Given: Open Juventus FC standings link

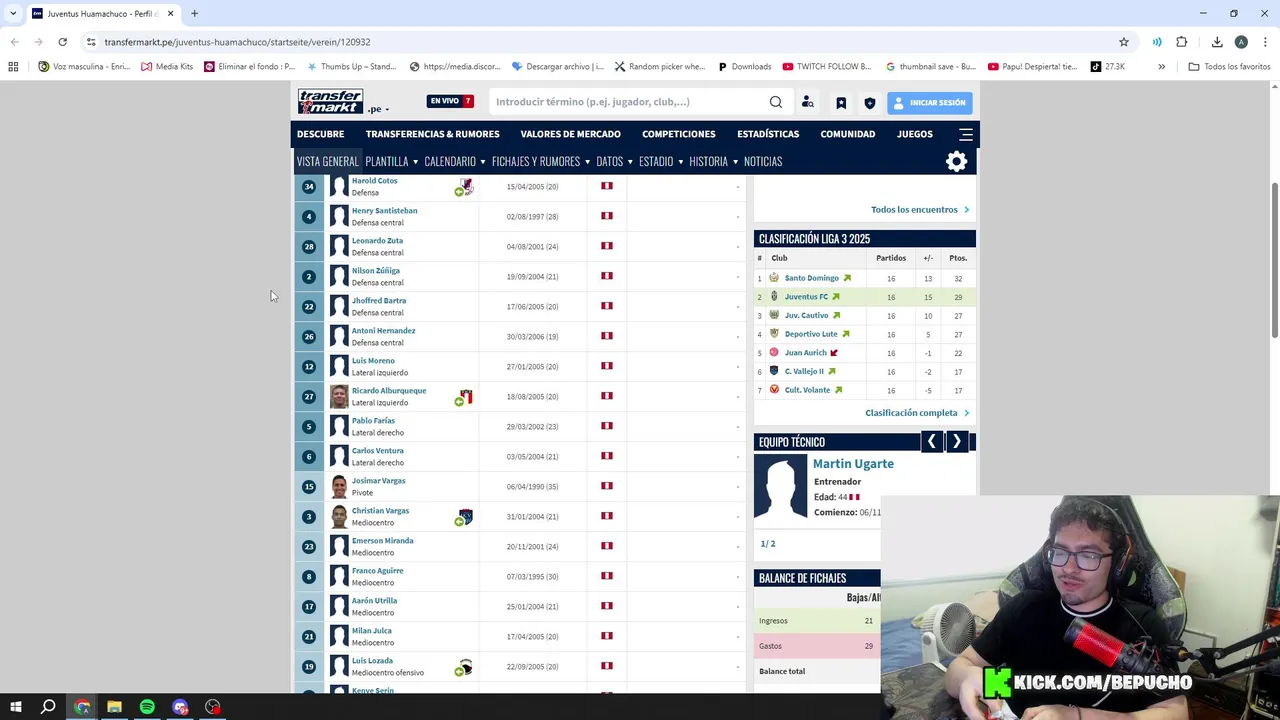Looking at the screenshot, I should 806,297.
